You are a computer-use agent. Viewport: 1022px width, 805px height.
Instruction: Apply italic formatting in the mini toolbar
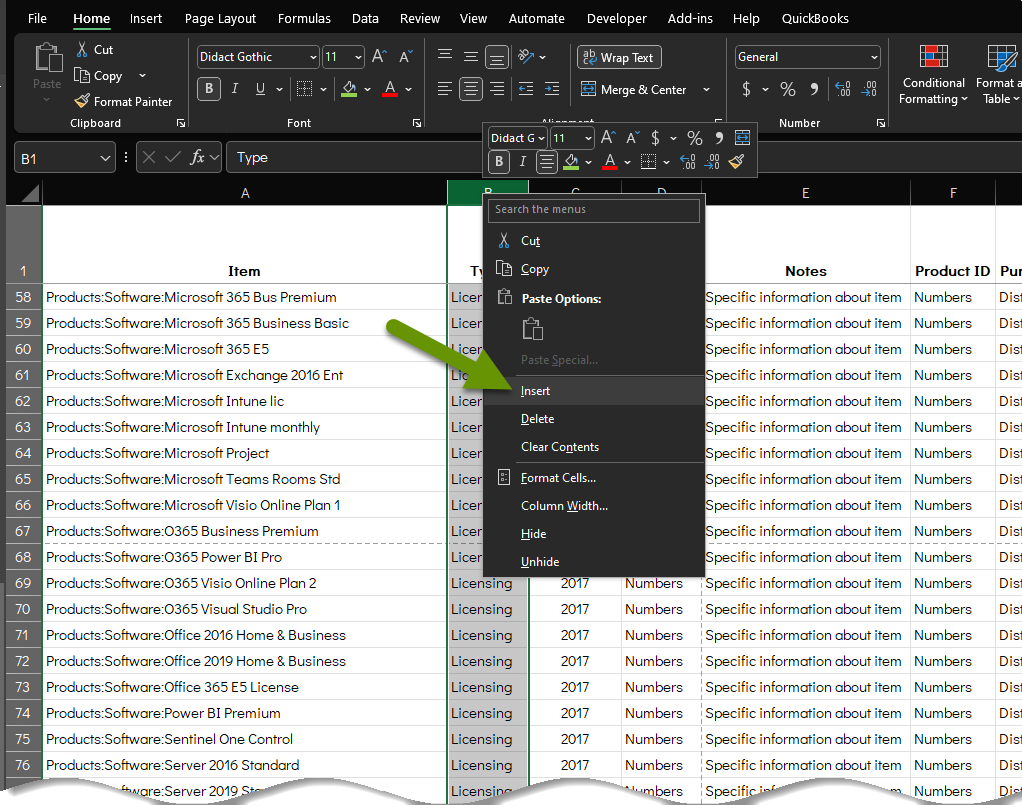click(x=522, y=161)
